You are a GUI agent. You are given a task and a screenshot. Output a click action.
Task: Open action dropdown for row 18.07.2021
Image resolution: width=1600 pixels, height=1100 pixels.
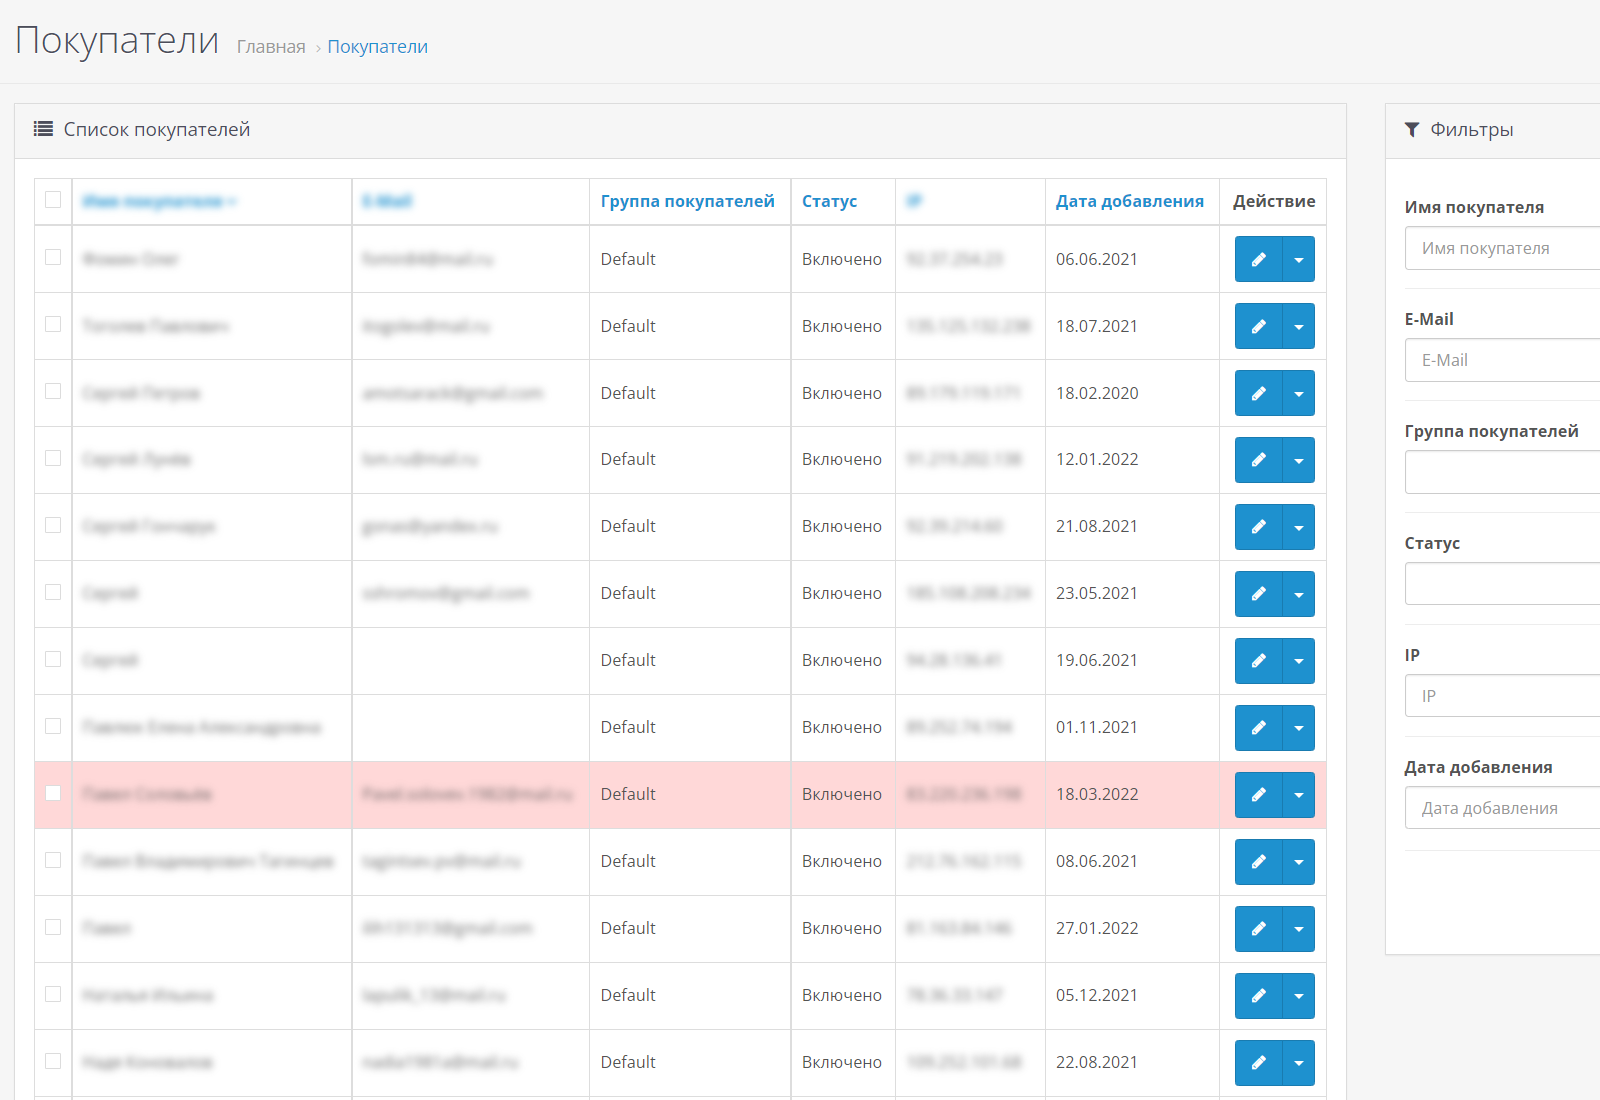tap(1299, 326)
